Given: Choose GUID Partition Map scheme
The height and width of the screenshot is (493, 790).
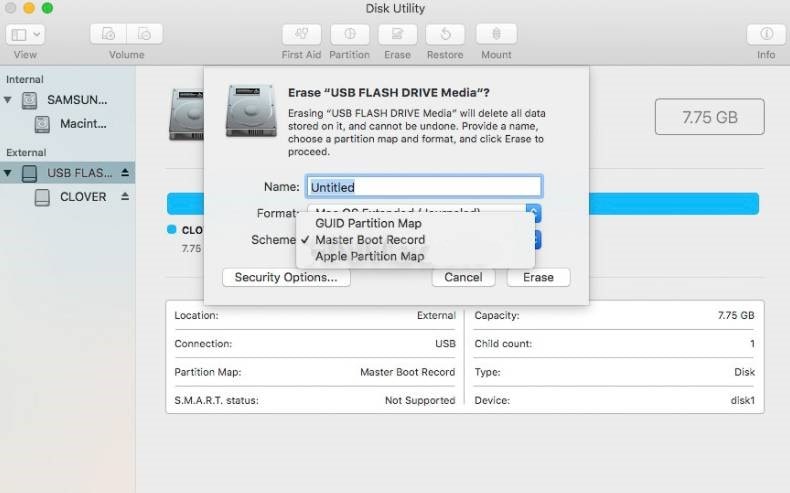Looking at the screenshot, I should [368, 223].
